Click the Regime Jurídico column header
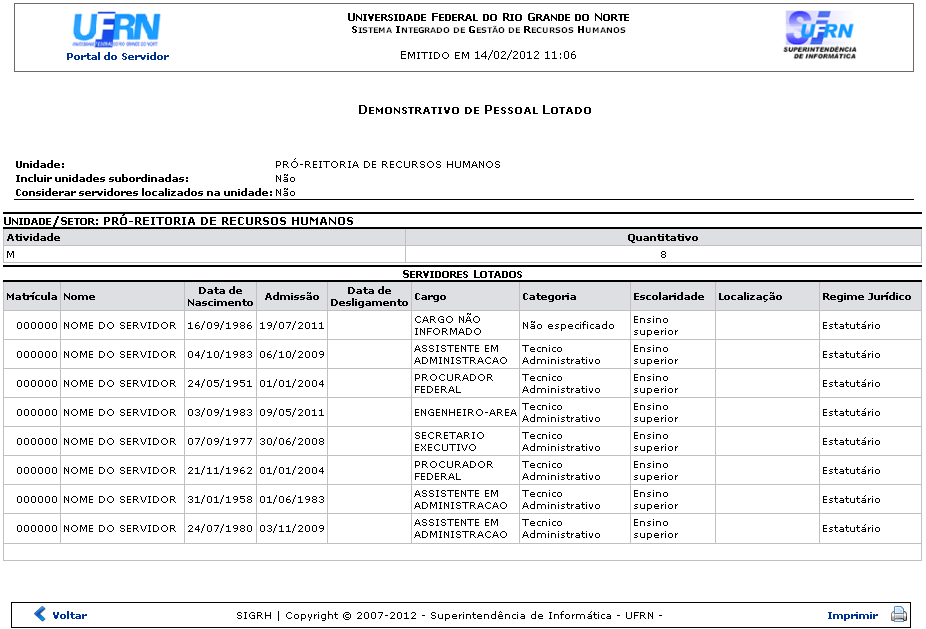This screenshot has width=926, height=629. 866,297
